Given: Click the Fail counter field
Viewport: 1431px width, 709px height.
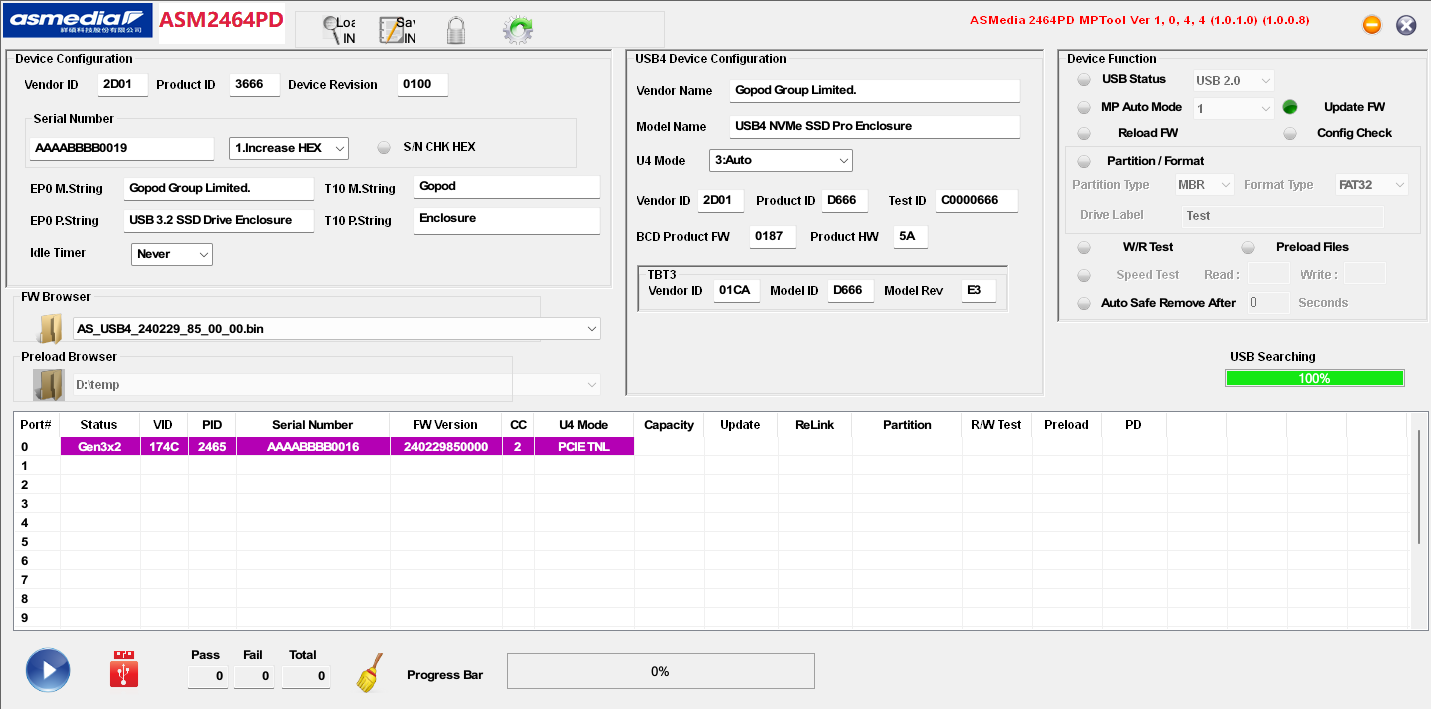Looking at the screenshot, I should [x=254, y=677].
